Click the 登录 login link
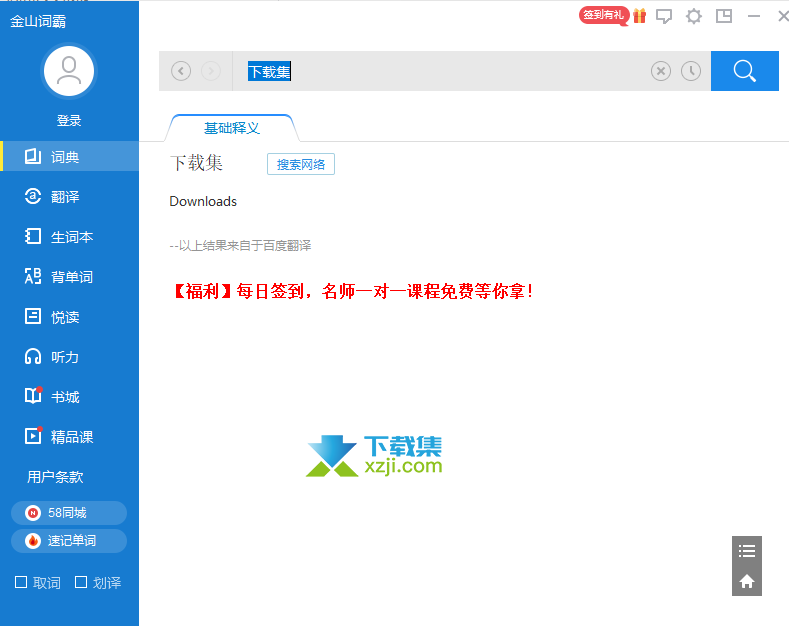 tap(69, 121)
